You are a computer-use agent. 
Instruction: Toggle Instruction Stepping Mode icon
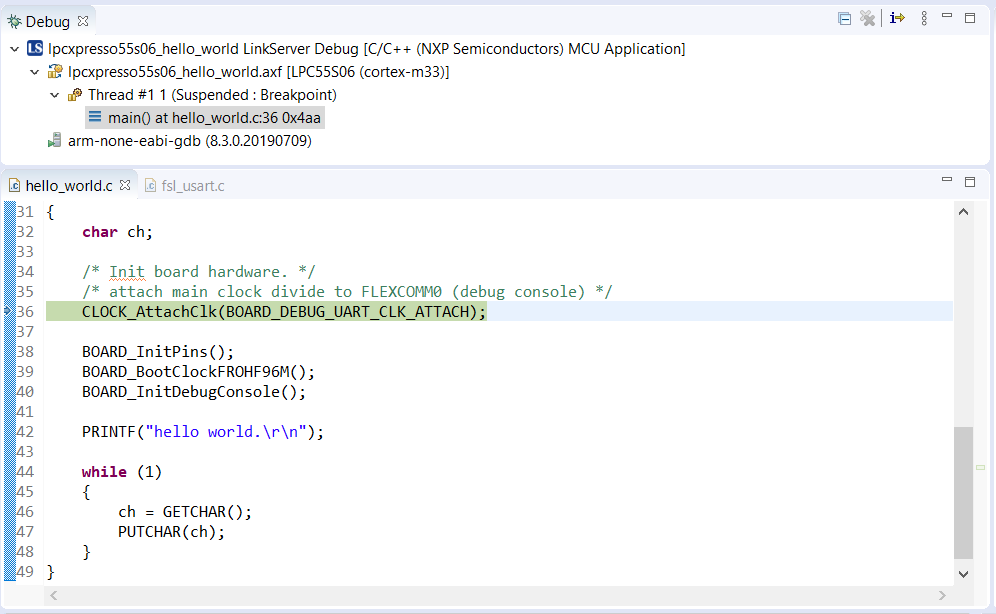tap(897, 19)
